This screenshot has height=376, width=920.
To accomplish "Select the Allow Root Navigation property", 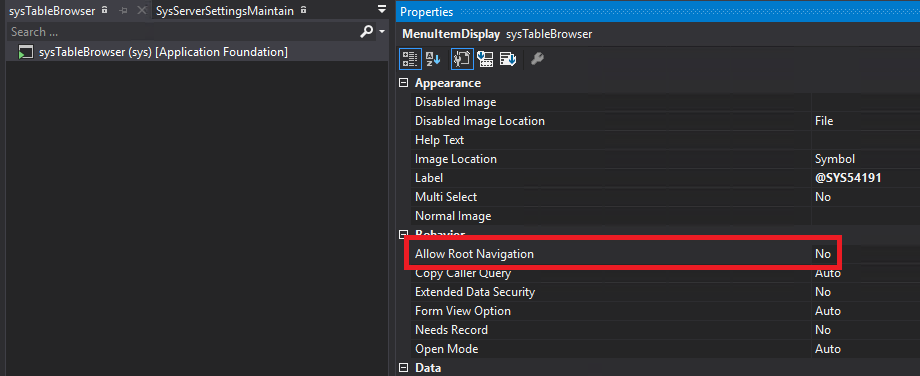I will [x=474, y=254].
